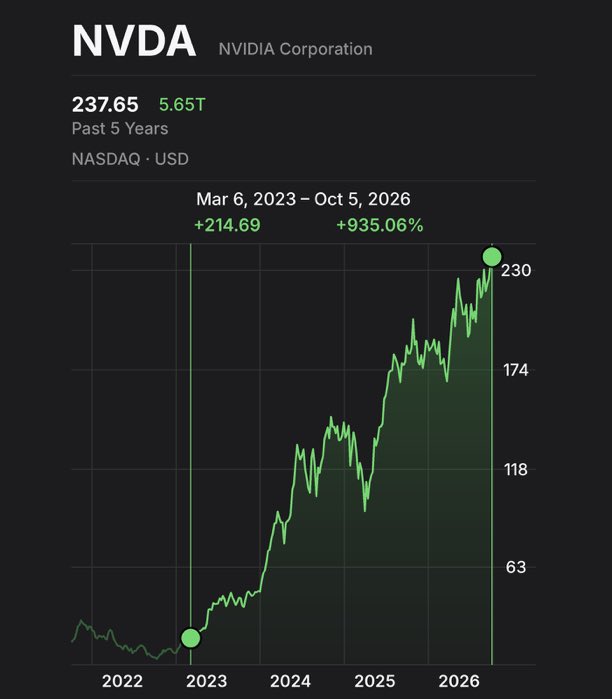Click the start marker dot at Mar 2023

pos(191,638)
